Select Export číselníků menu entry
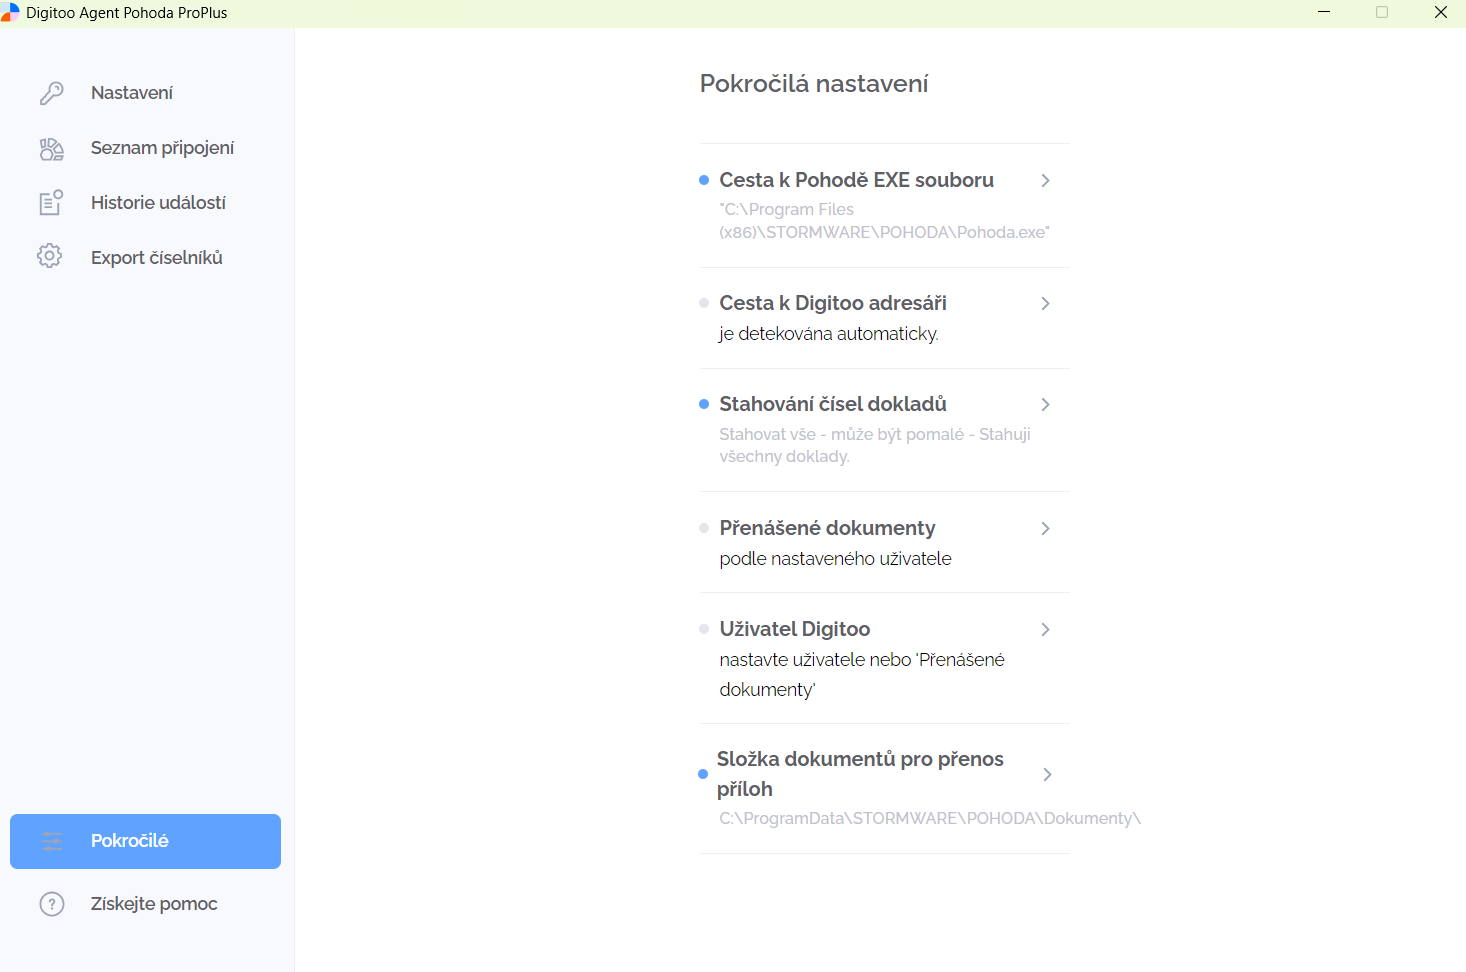The width and height of the screenshot is (1466, 972). tap(157, 258)
